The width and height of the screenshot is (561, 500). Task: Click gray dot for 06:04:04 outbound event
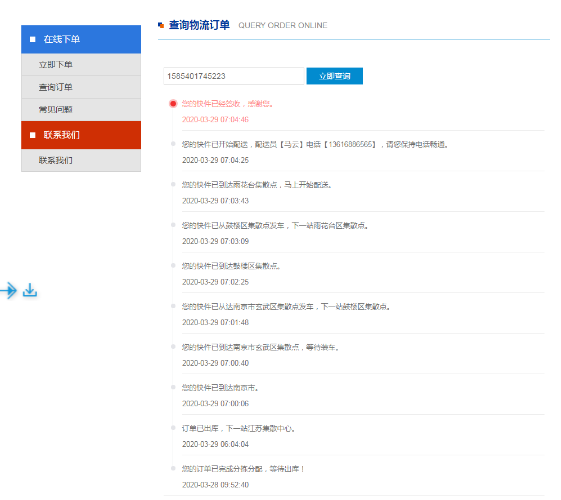pos(173,428)
